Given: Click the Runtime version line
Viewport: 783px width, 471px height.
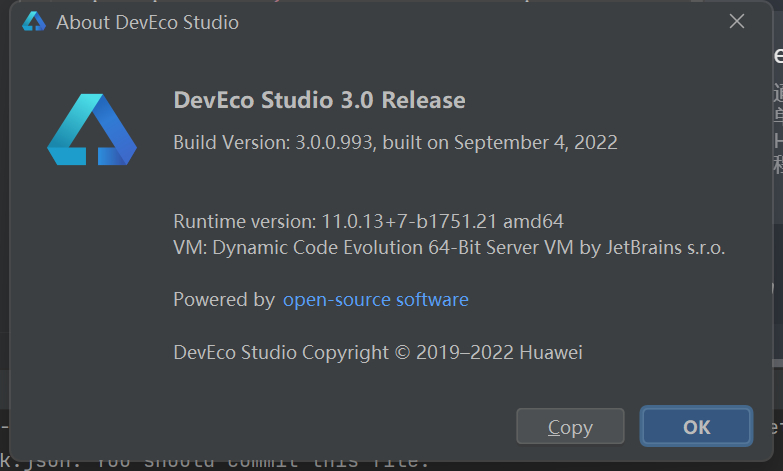Looking at the screenshot, I should click(369, 221).
